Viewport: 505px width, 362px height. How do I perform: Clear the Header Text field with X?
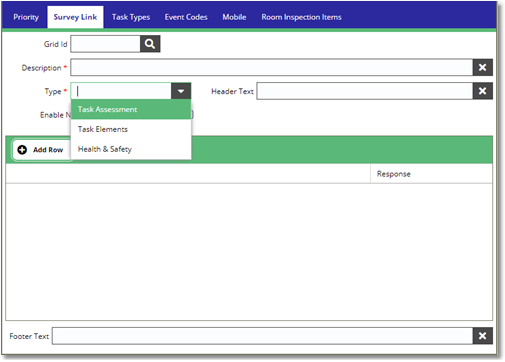coord(482,91)
